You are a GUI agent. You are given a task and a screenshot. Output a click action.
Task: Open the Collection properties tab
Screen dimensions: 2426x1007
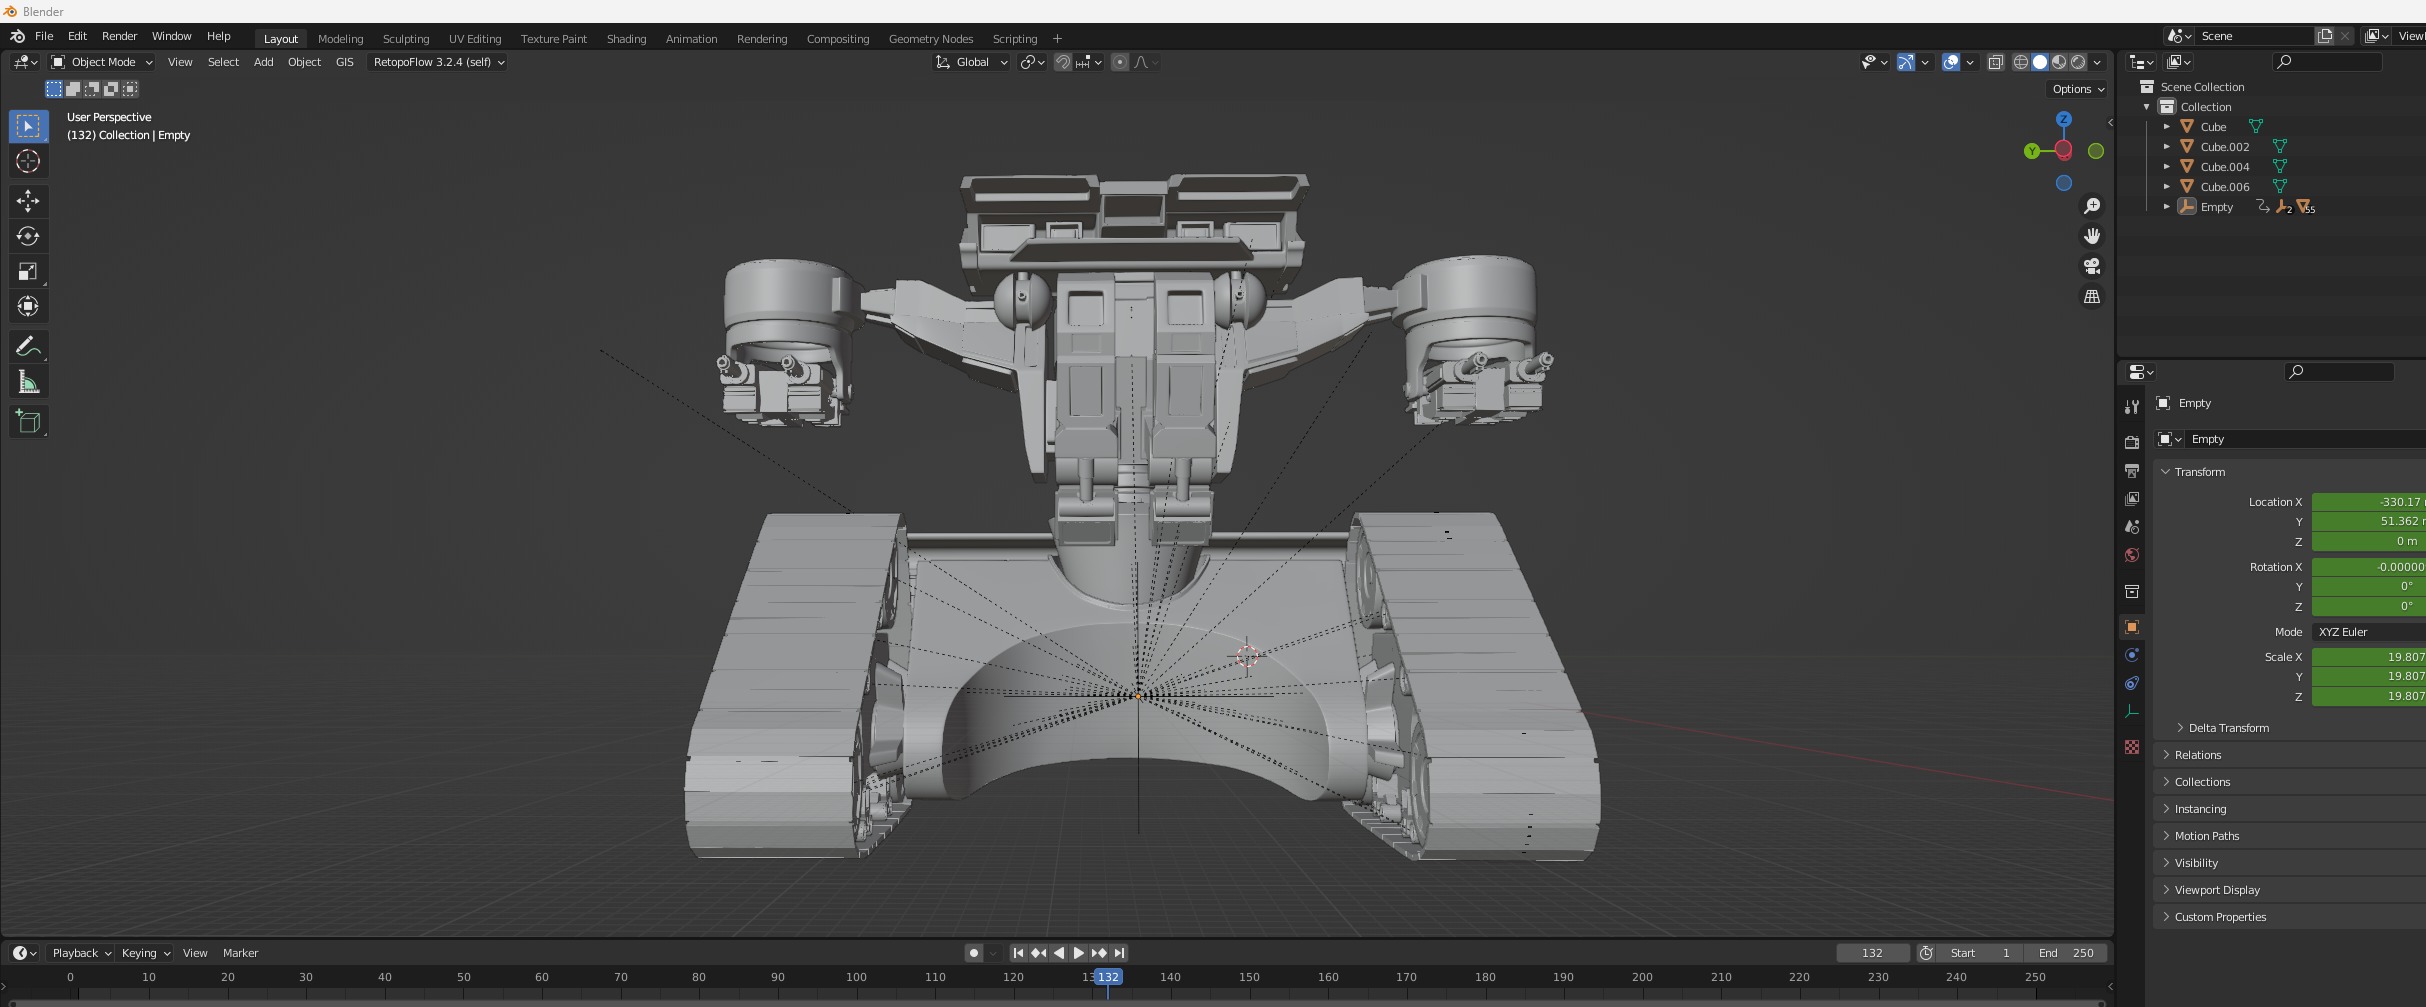click(2132, 591)
